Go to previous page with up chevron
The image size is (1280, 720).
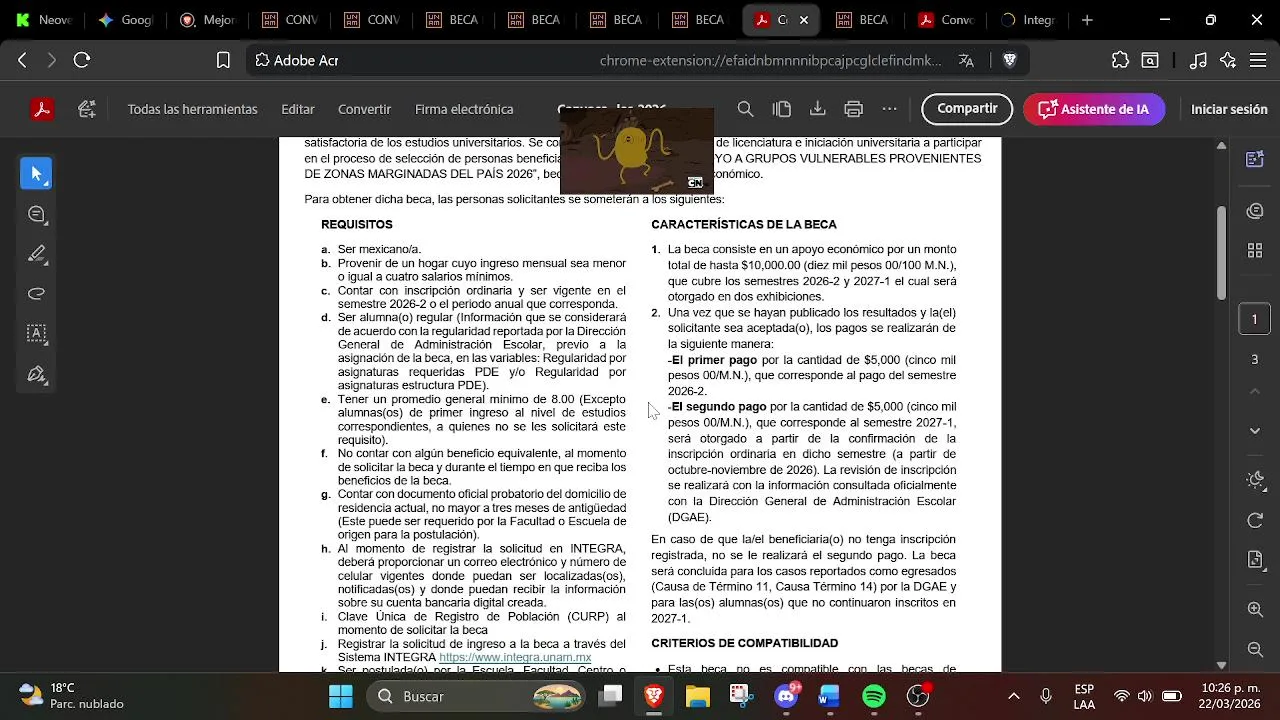1255,391
